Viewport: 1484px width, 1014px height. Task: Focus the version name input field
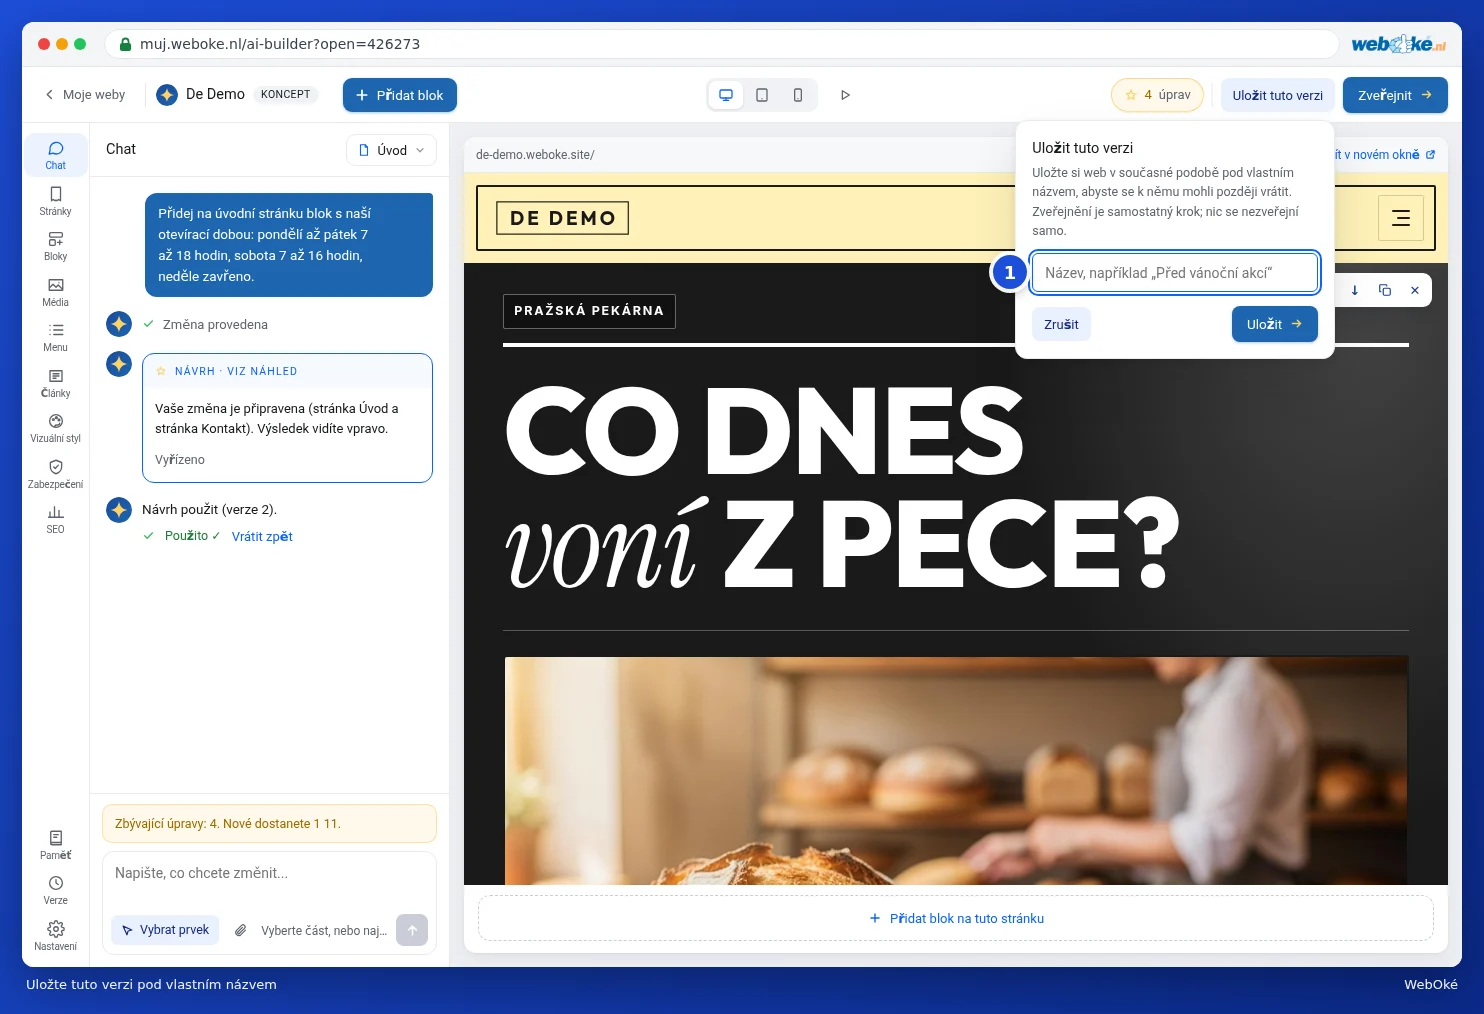[1175, 273]
